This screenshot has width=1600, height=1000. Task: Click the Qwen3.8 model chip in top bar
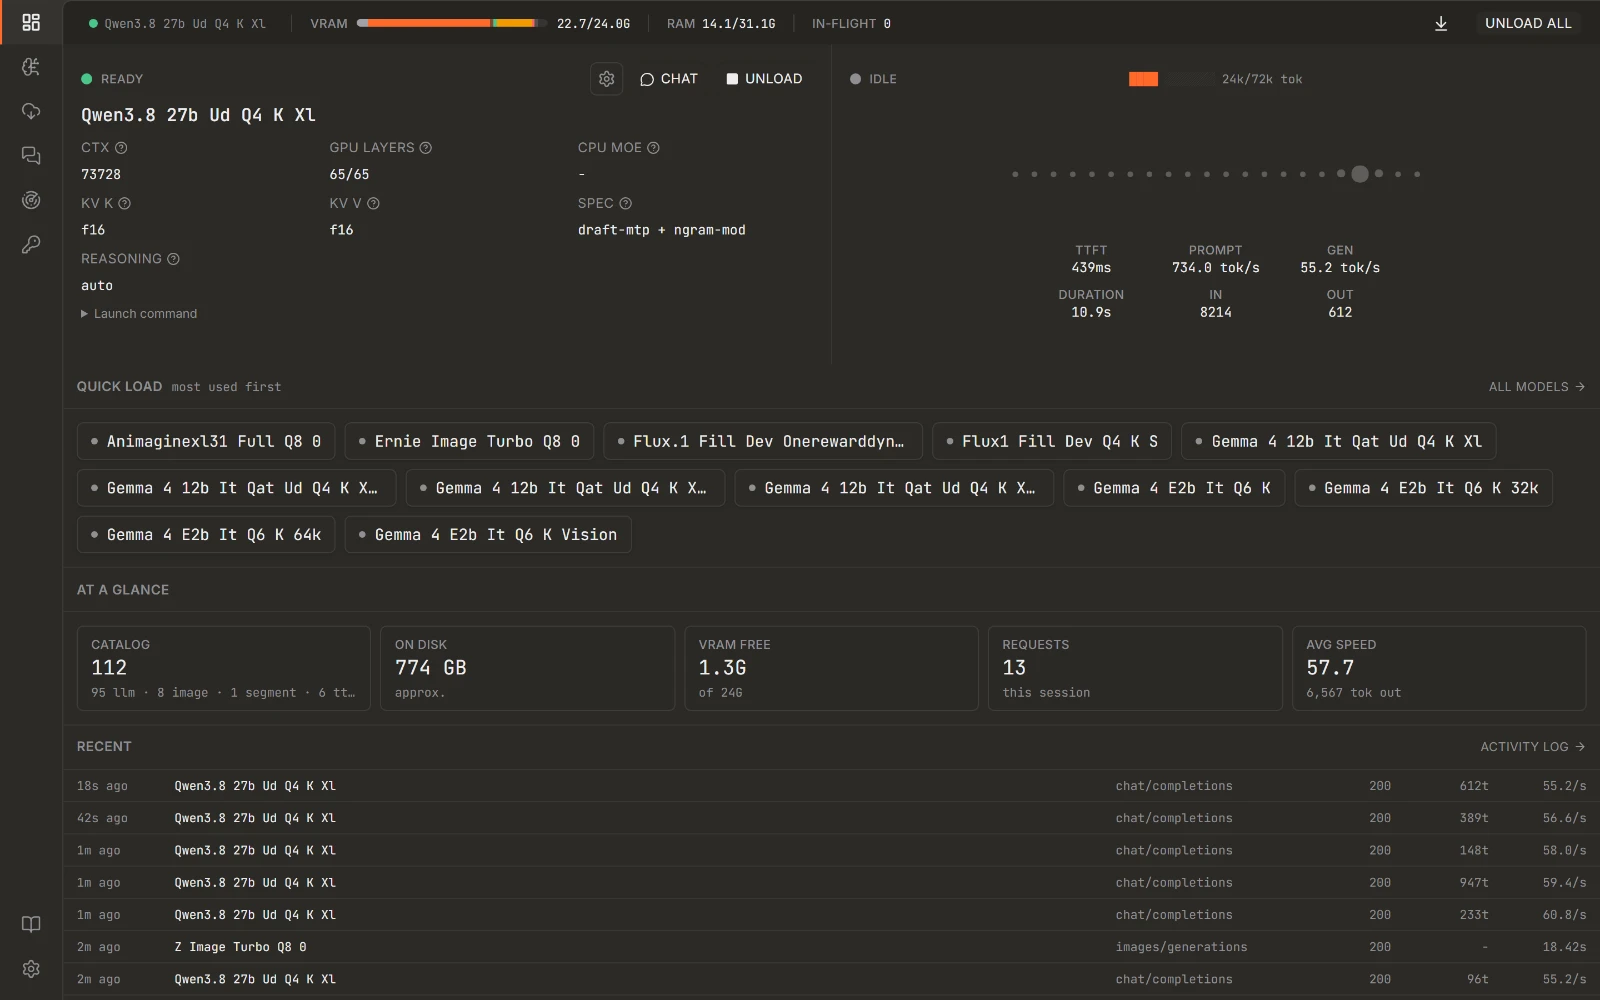coord(177,23)
